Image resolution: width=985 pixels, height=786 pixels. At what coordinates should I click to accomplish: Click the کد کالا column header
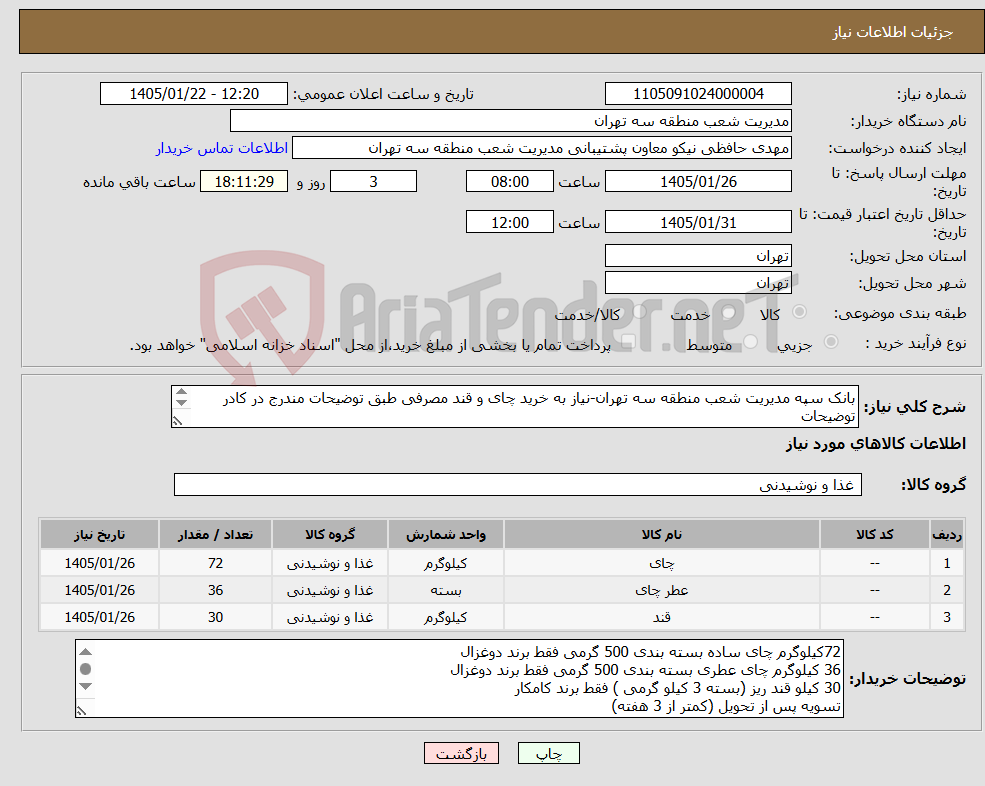(874, 535)
